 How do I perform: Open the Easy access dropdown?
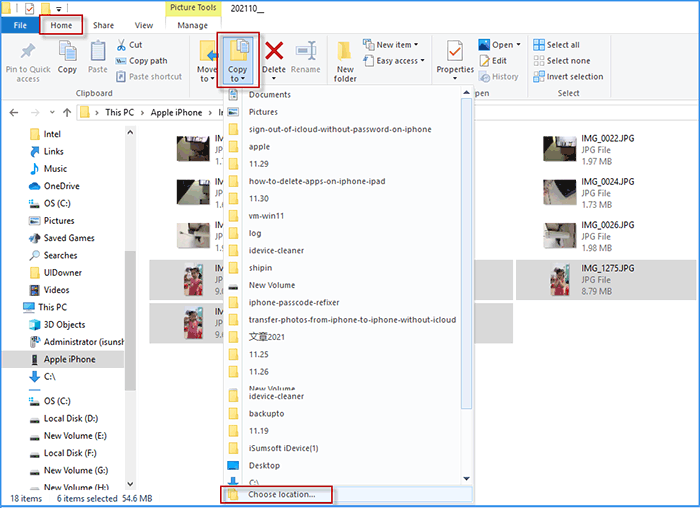click(394, 61)
